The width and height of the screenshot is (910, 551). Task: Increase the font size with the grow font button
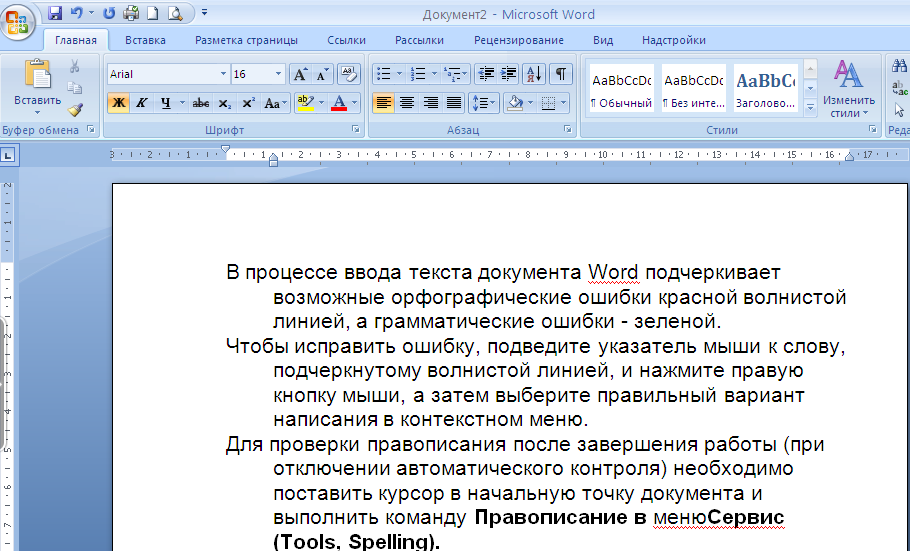pos(299,74)
